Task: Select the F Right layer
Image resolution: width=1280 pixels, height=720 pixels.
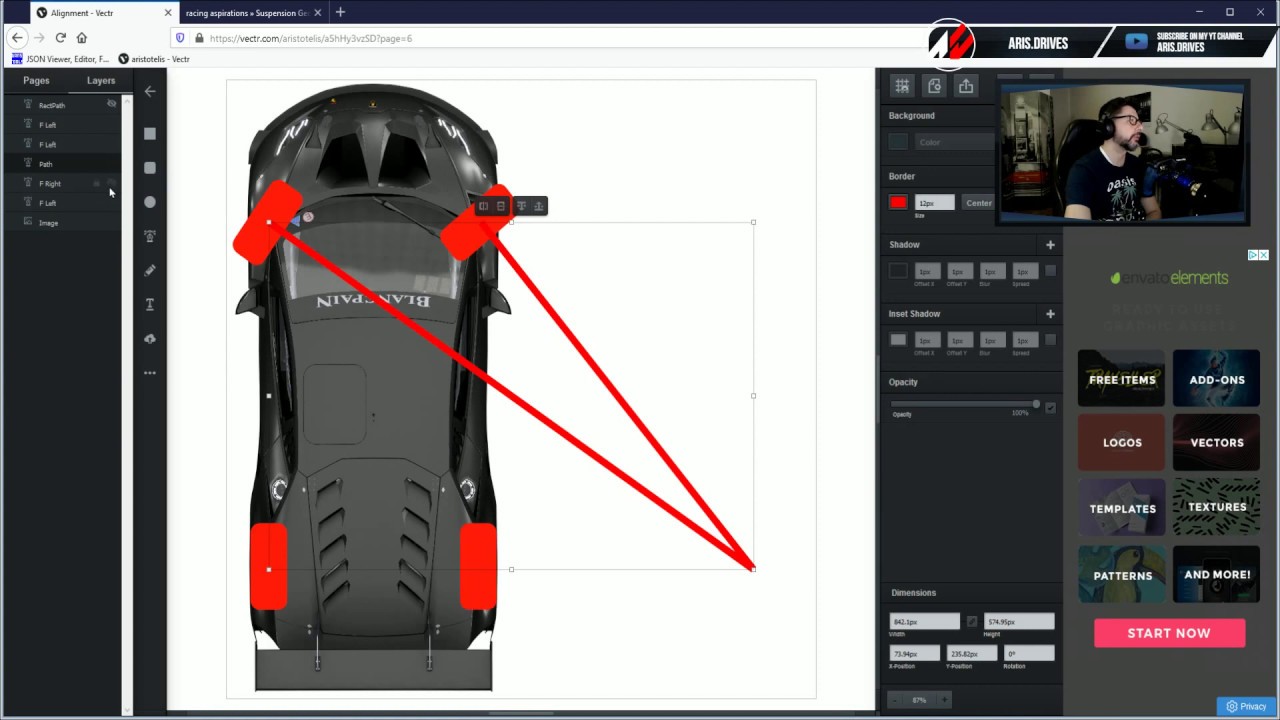Action: (x=60, y=183)
